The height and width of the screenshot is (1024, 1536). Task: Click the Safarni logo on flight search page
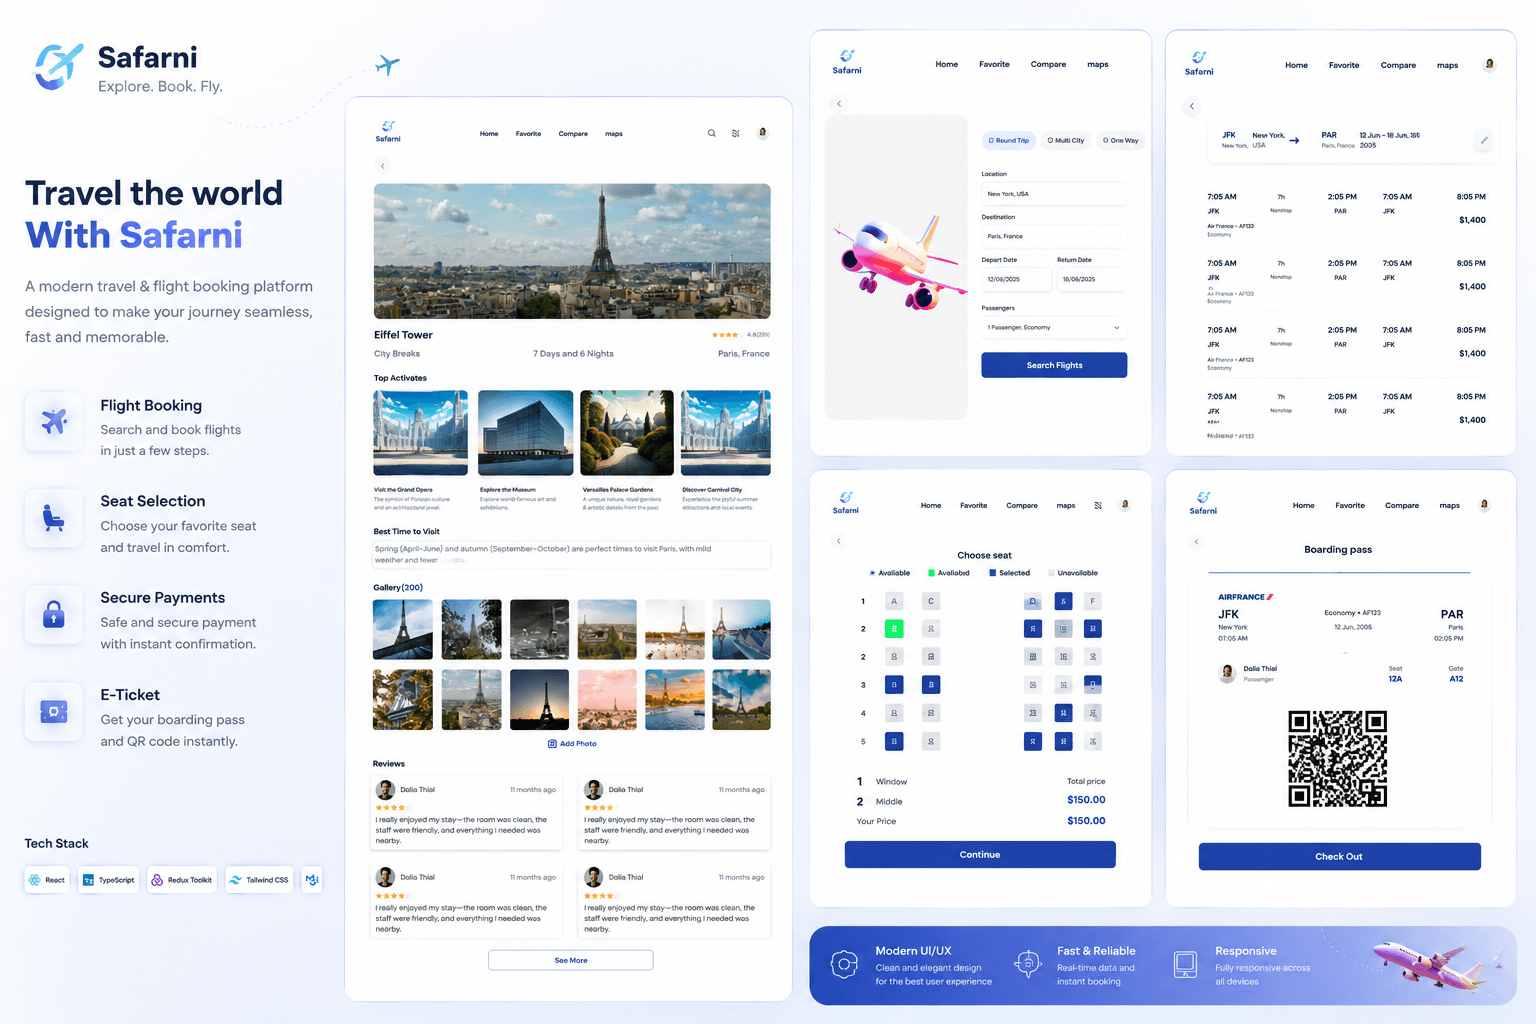(x=847, y=62)
